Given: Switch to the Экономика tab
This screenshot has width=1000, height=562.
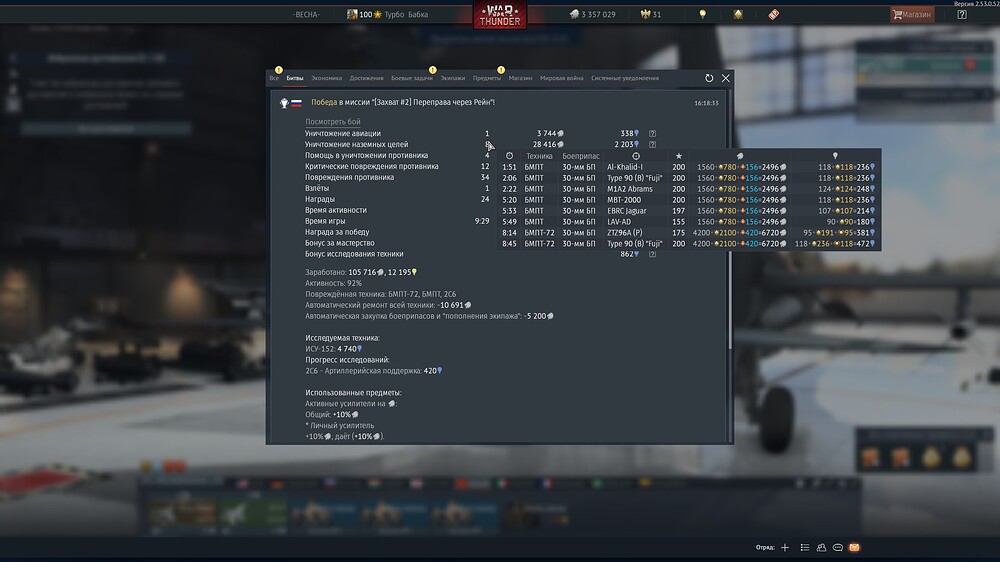Looking at the screenshot, I should click(326, 78).
